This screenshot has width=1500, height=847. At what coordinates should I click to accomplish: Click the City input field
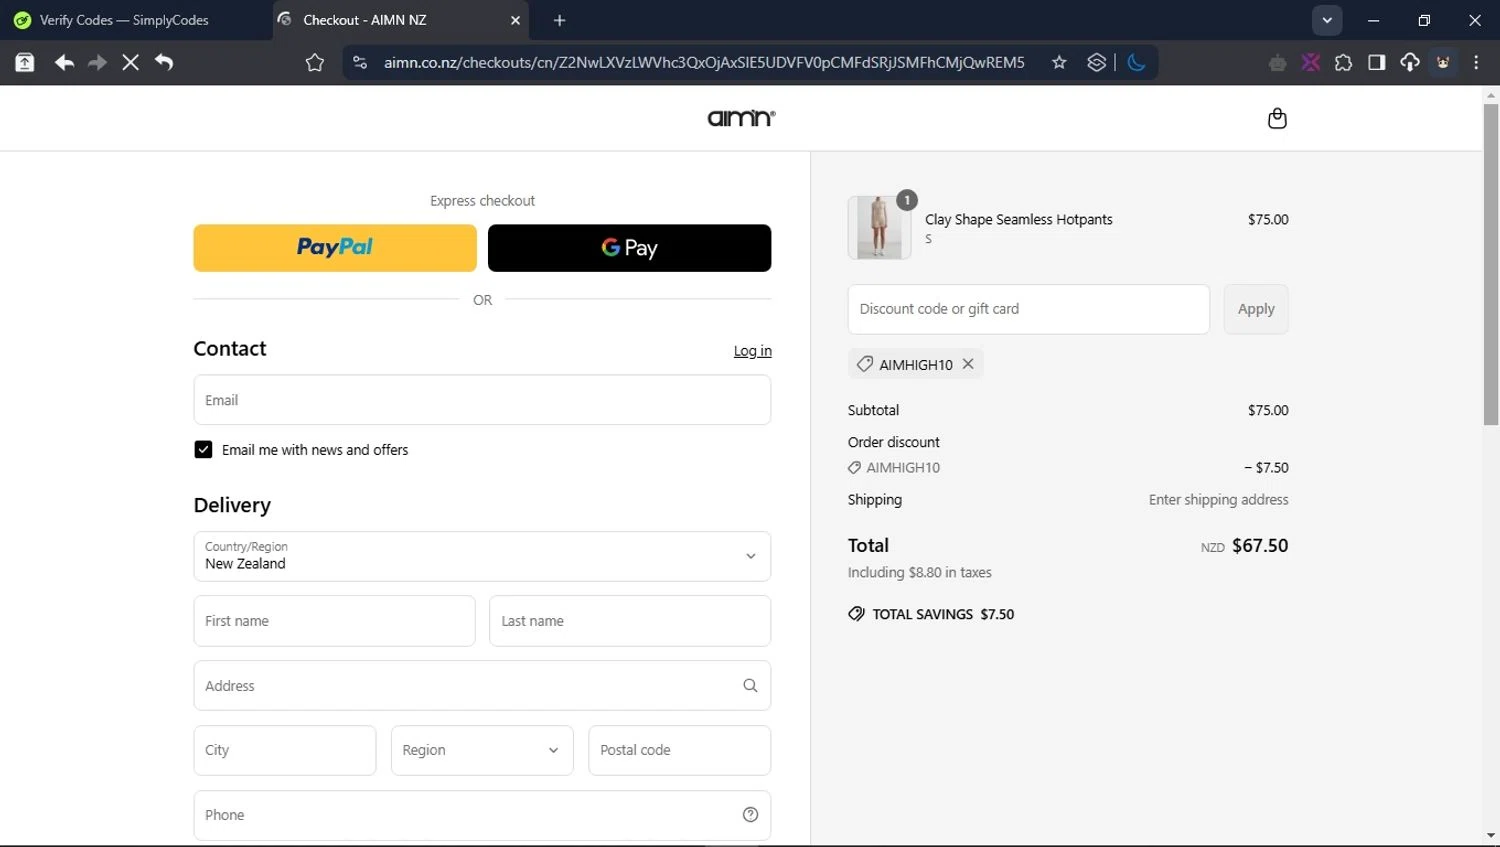pos(285,750)
